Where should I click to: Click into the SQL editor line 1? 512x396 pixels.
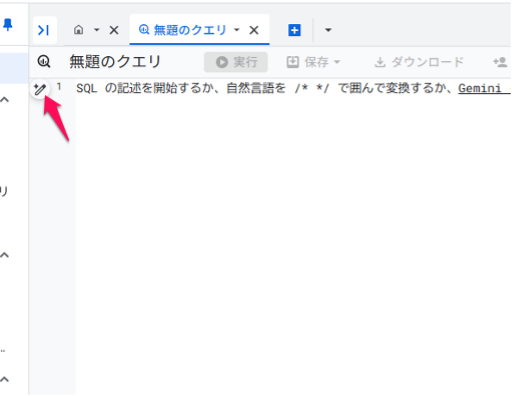(x=293, y=88)
